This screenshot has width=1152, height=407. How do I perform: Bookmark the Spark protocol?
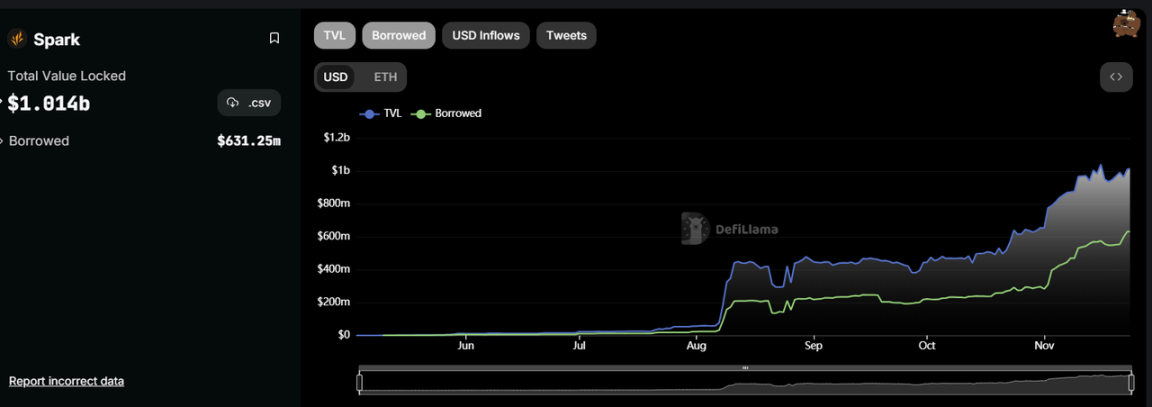pyautogui.click(x=274, y=39)
